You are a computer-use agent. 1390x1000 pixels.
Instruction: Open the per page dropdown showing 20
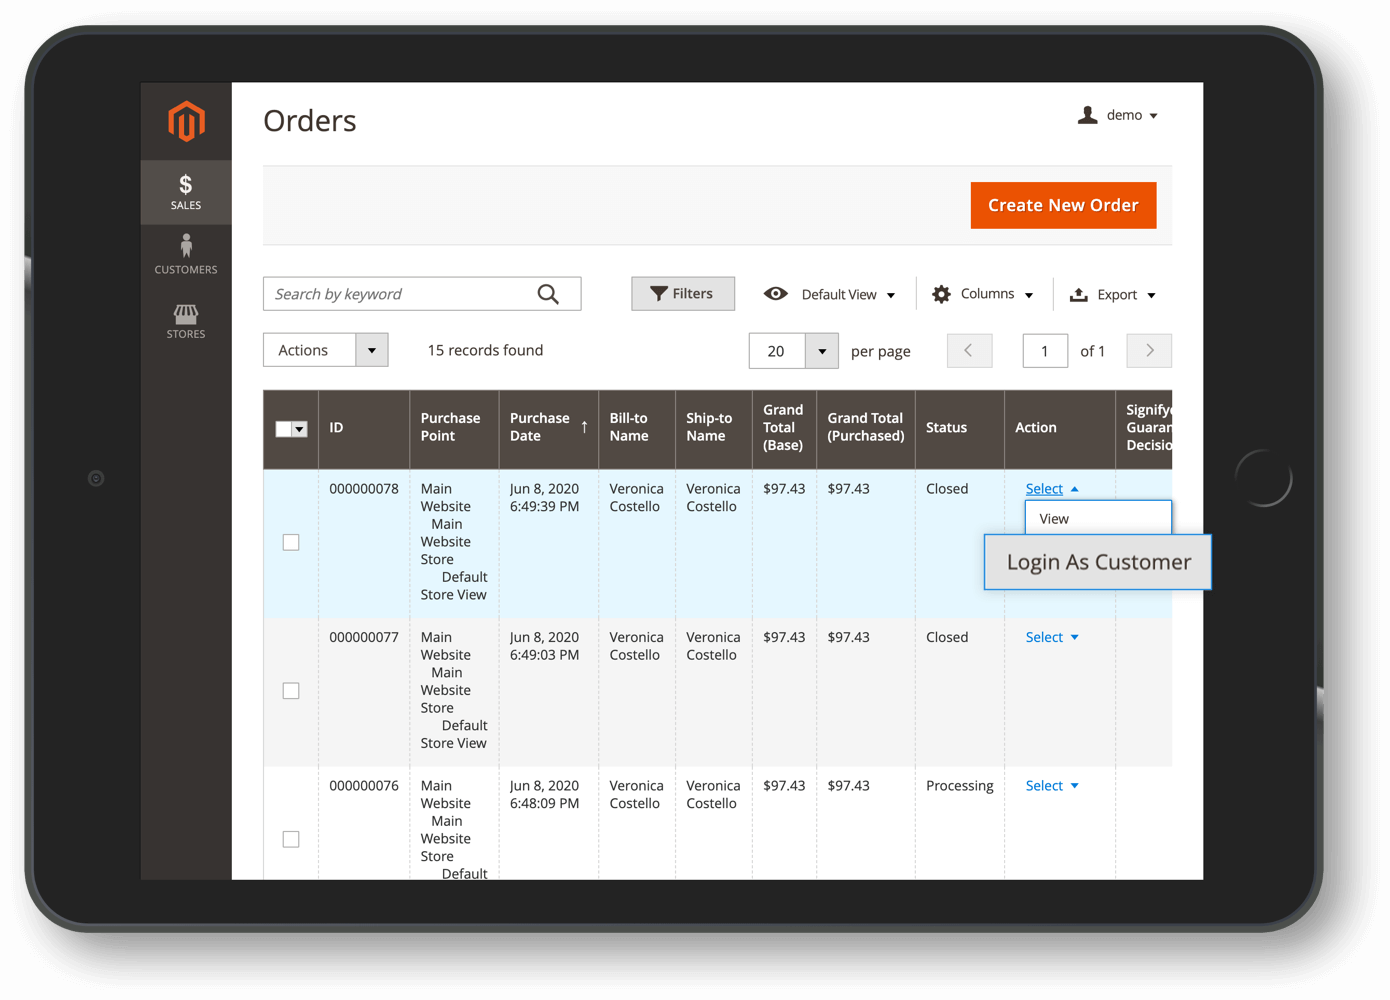click(x=793, y=350)
